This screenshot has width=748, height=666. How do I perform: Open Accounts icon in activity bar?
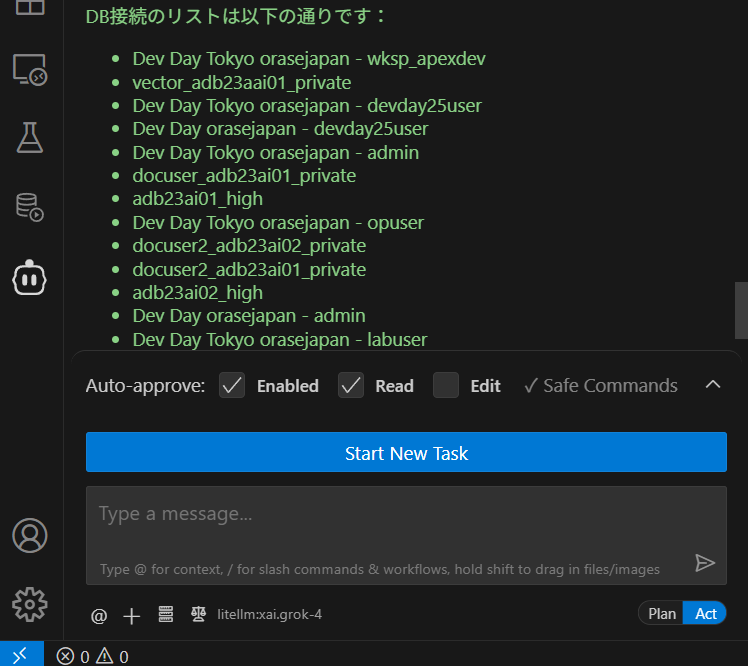30,535
